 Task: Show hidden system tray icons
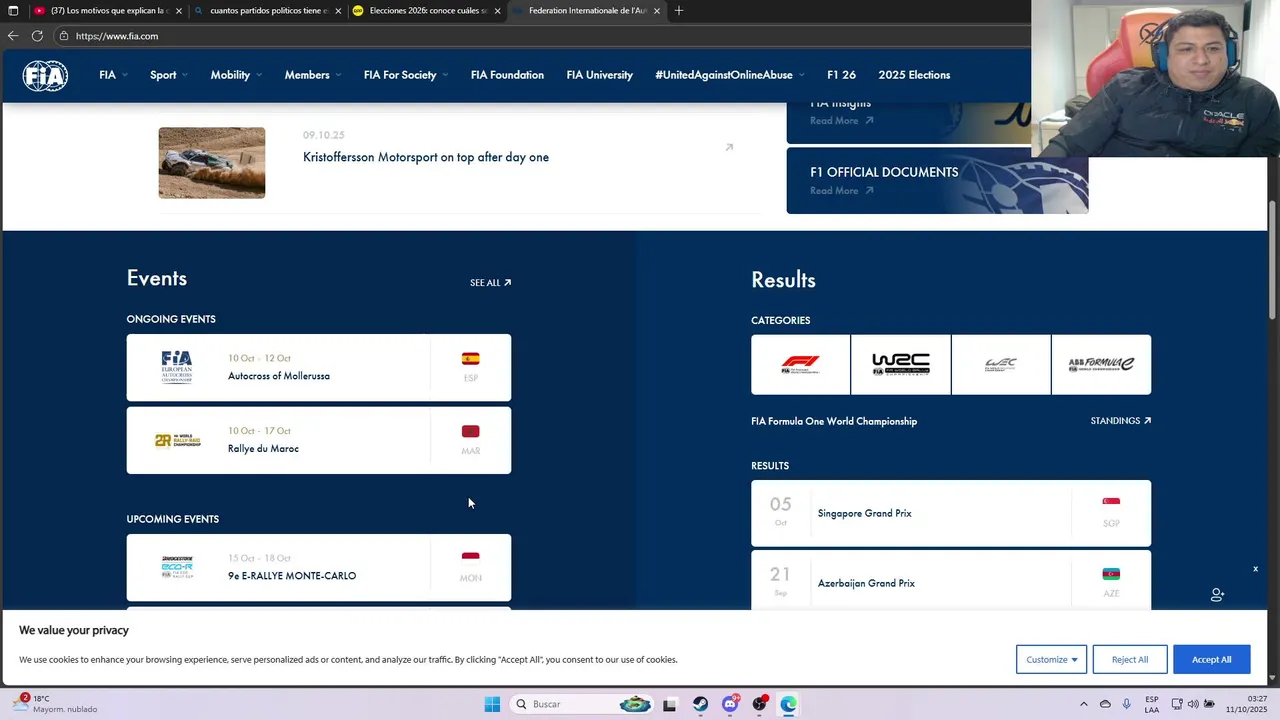click(1083, 704)
